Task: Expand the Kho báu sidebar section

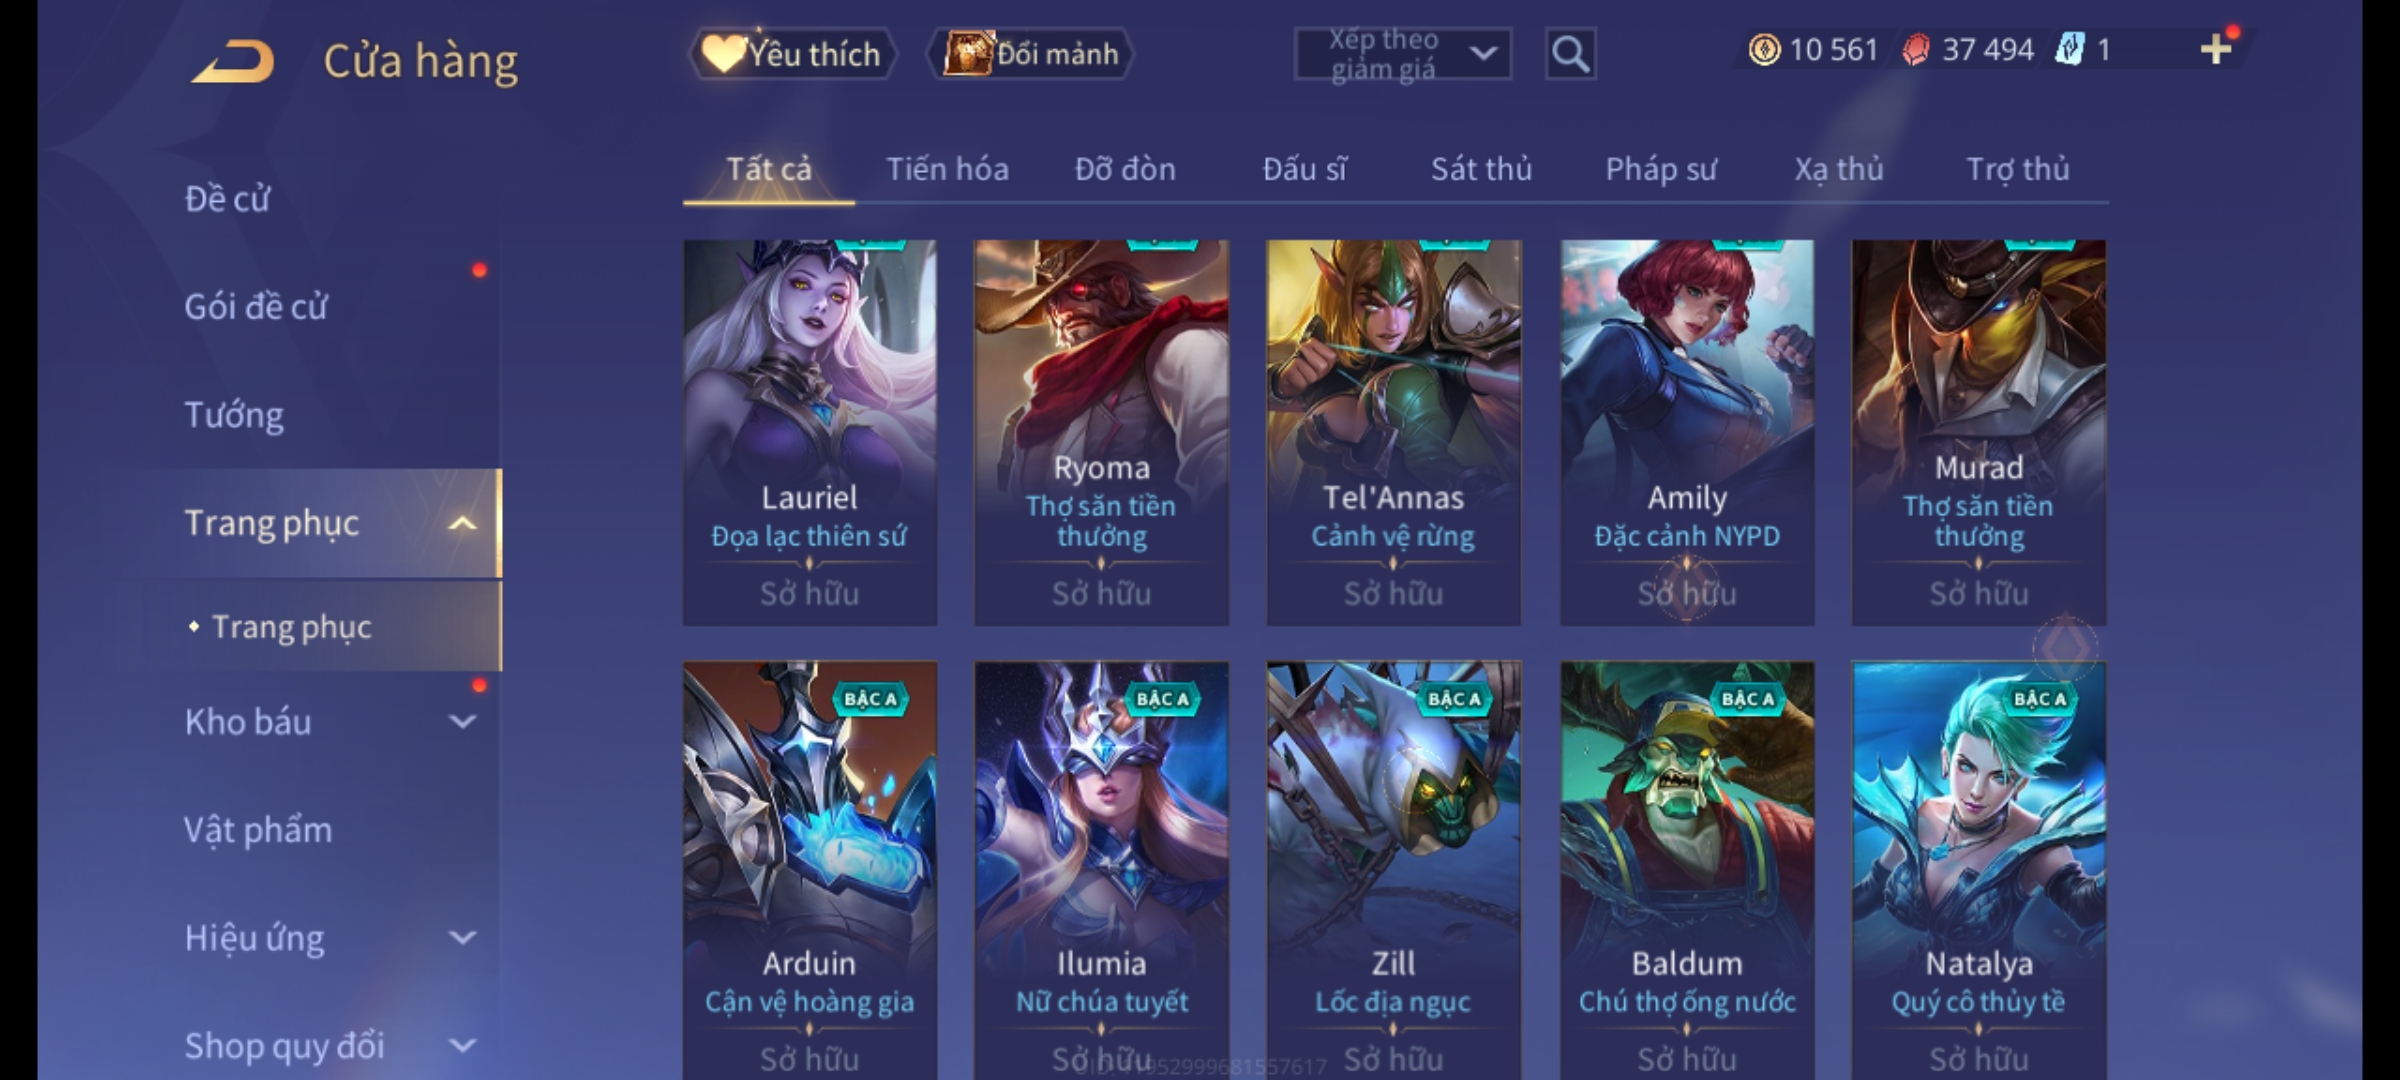Action: tap(462, 721)
